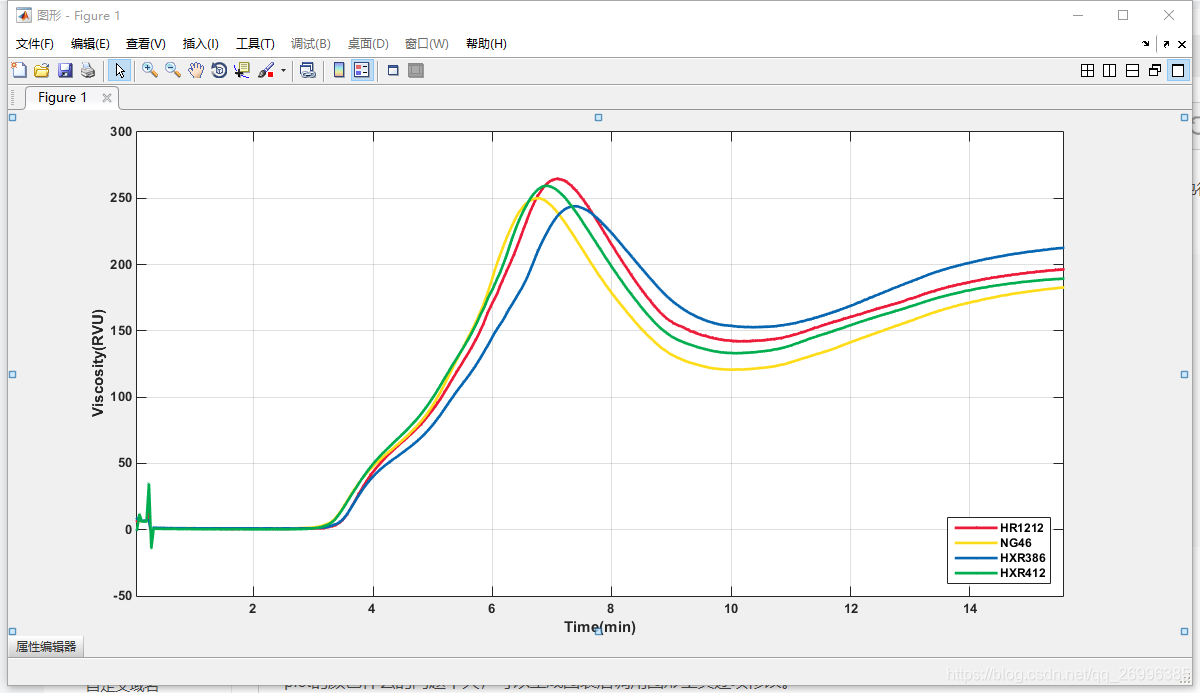
Task: Click the Show Plot Tools icon
Action: pyautogui.click(x=416, y=70)
